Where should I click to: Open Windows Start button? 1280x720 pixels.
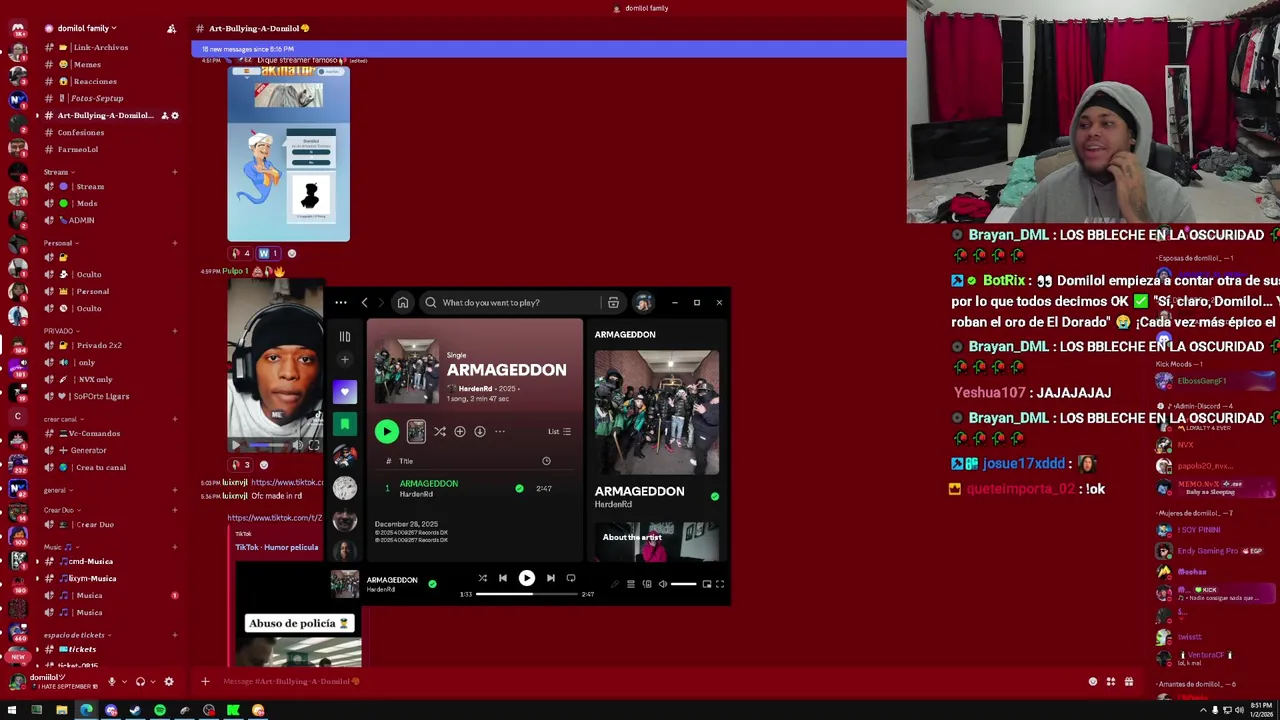pyautogui.click(x=13, y=710)
